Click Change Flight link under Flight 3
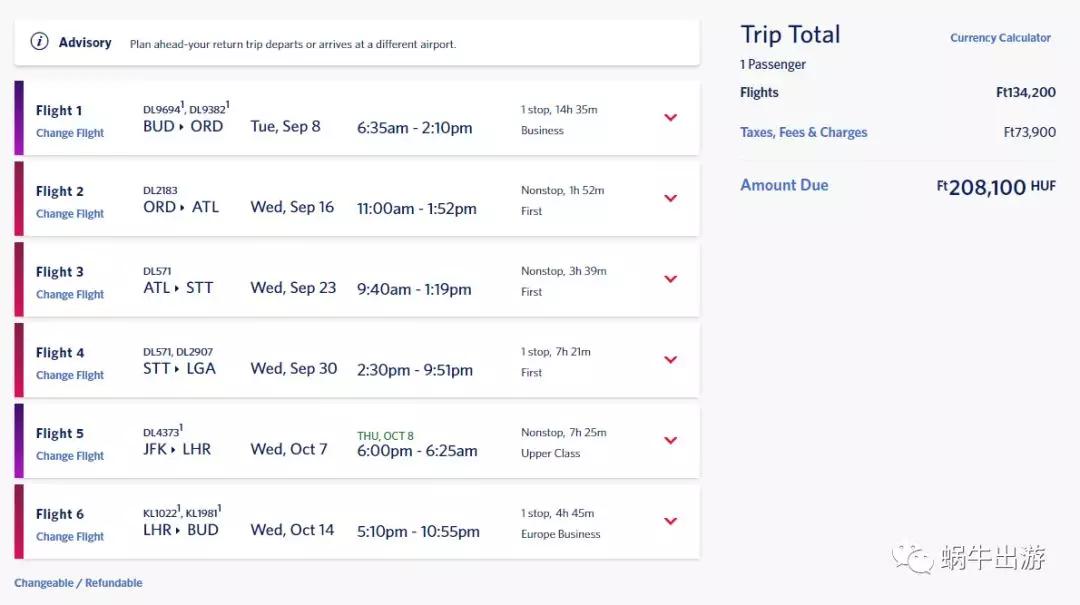 click(70, 295)
